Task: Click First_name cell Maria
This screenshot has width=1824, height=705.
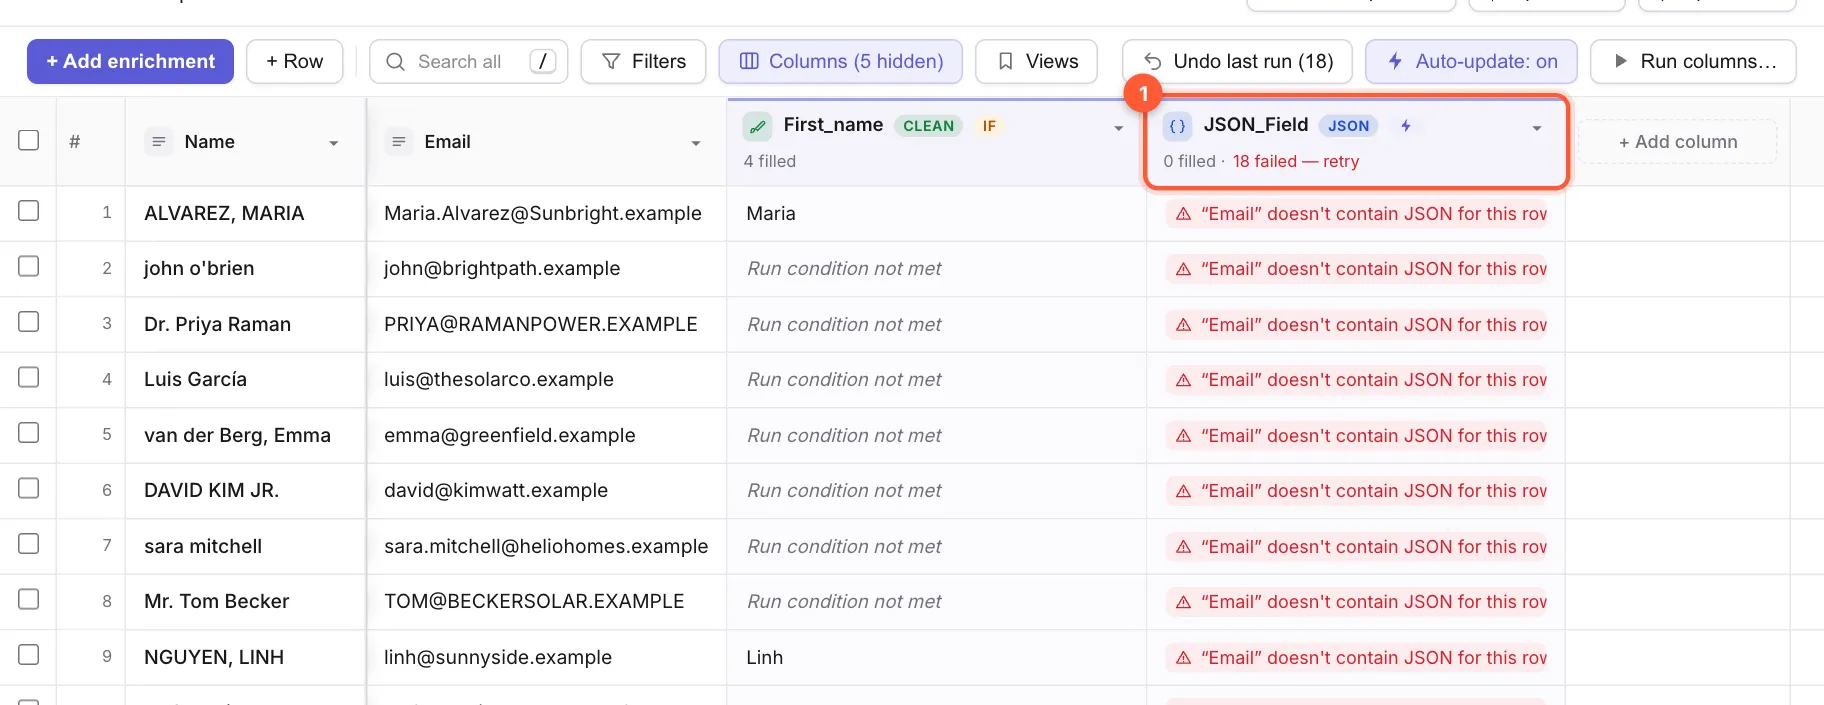Action: pyautogui.click(x=936, y=213)
